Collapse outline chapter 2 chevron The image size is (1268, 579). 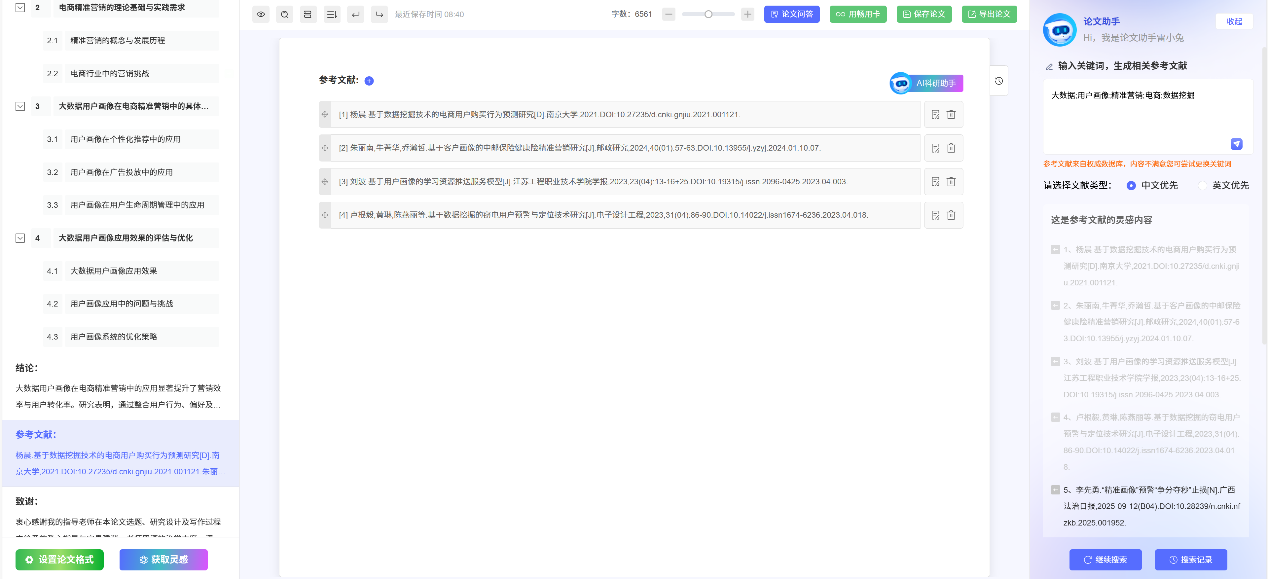coord(20,7)
